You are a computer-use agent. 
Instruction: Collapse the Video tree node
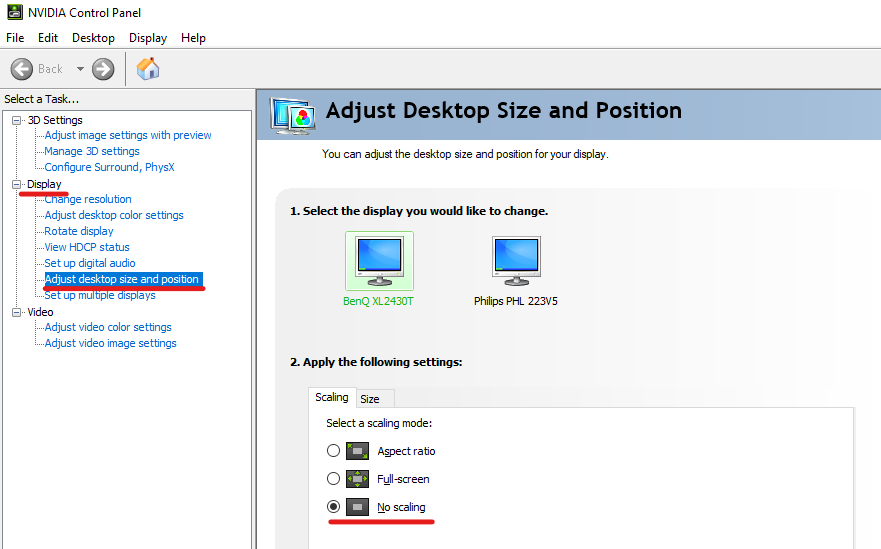tap(17, 312)
